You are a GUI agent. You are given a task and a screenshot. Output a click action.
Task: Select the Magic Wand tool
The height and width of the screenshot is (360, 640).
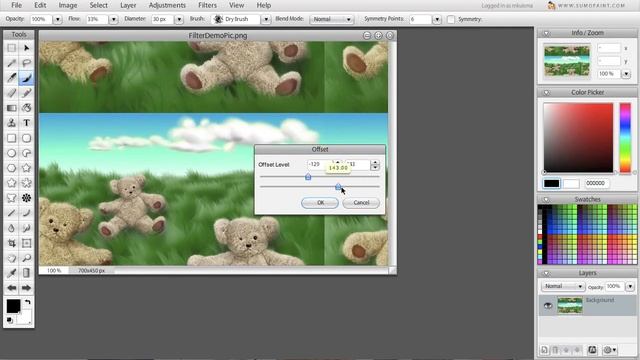pyautogui.click(x=11, y=63)
